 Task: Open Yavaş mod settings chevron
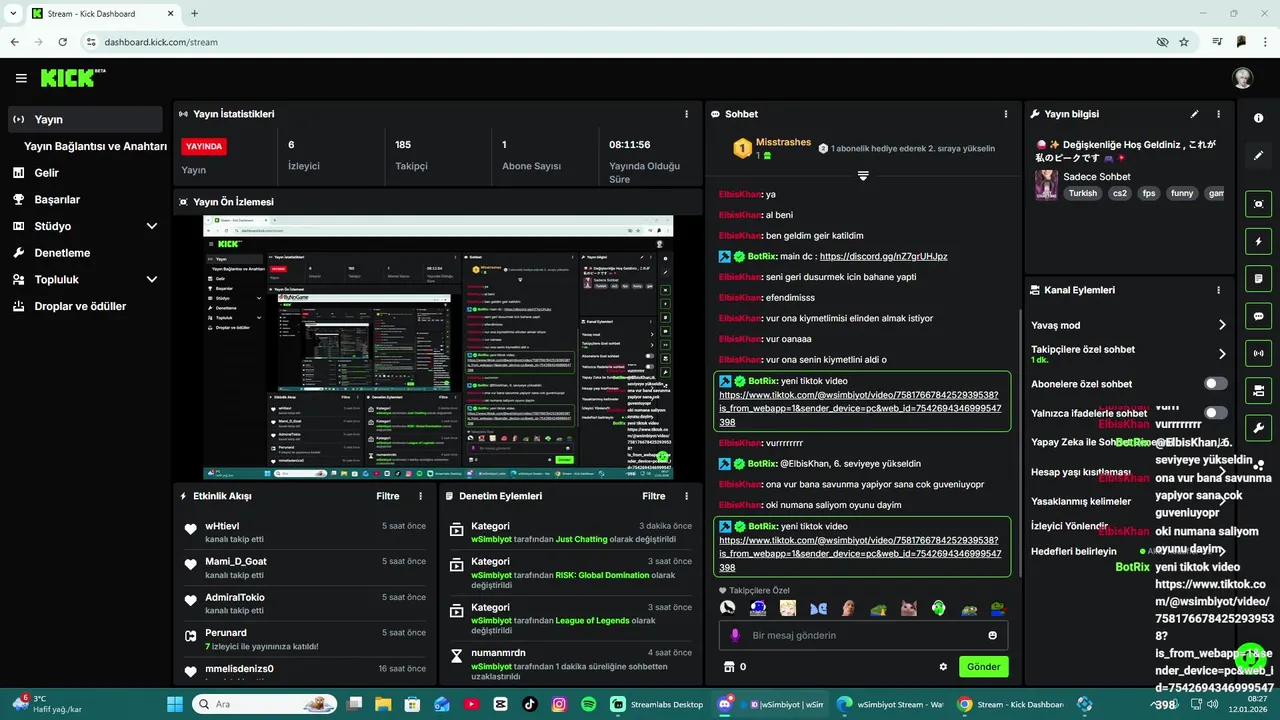coord(1222,325)
